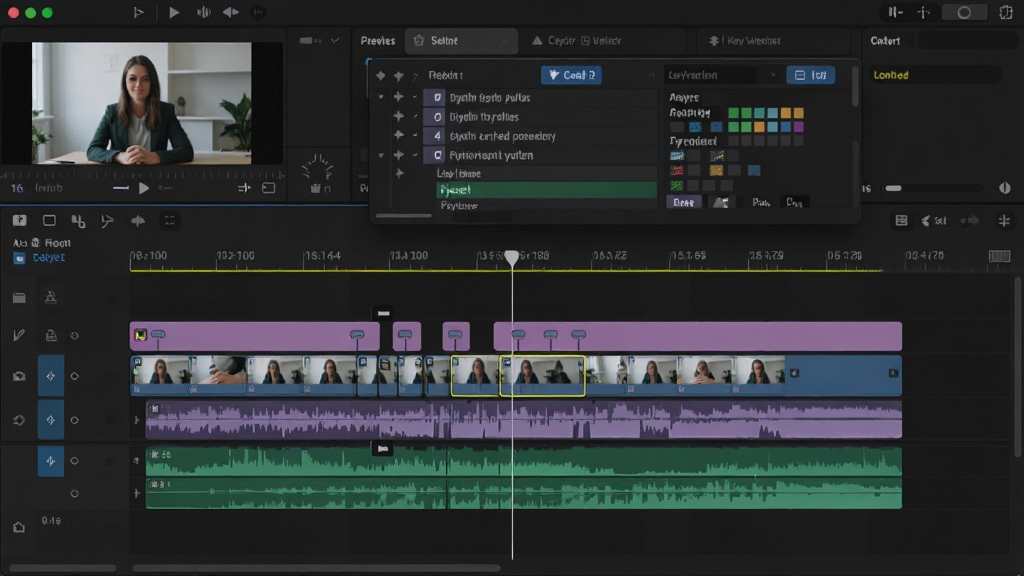Open the Lovrection dropdown in panel
Viewport: 1024px width, 576px height.
[x=722, y=75]
